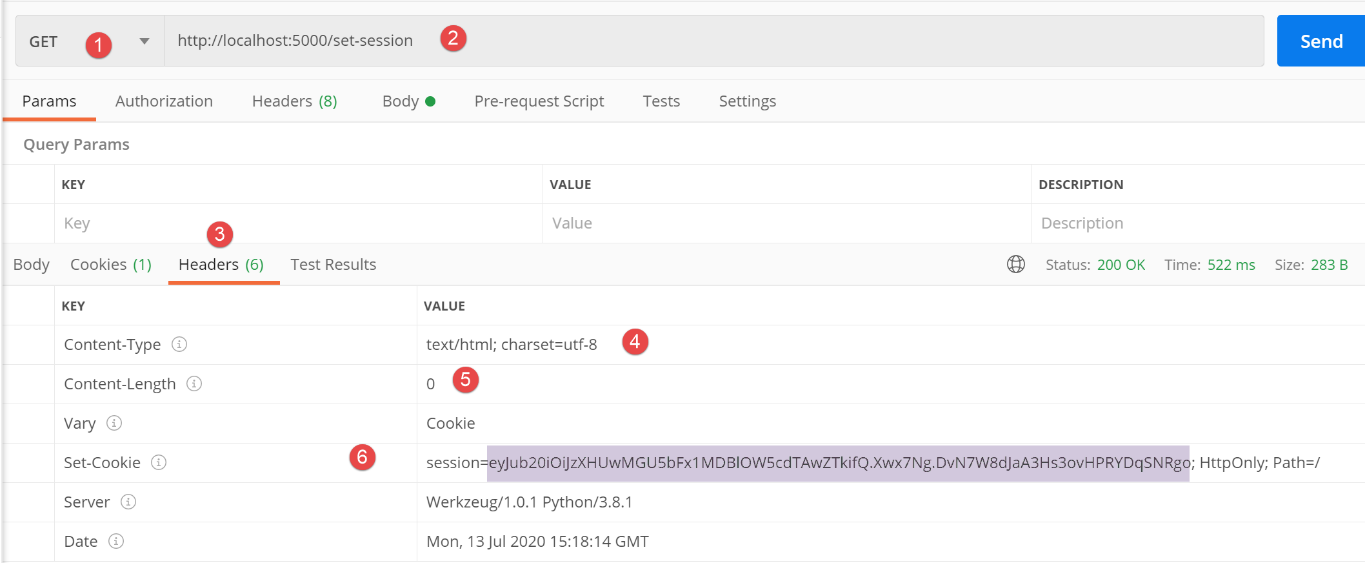Click info icon beside Content-Length header
Viewport: 1365px width, 563px height.
tap(194, 384)
